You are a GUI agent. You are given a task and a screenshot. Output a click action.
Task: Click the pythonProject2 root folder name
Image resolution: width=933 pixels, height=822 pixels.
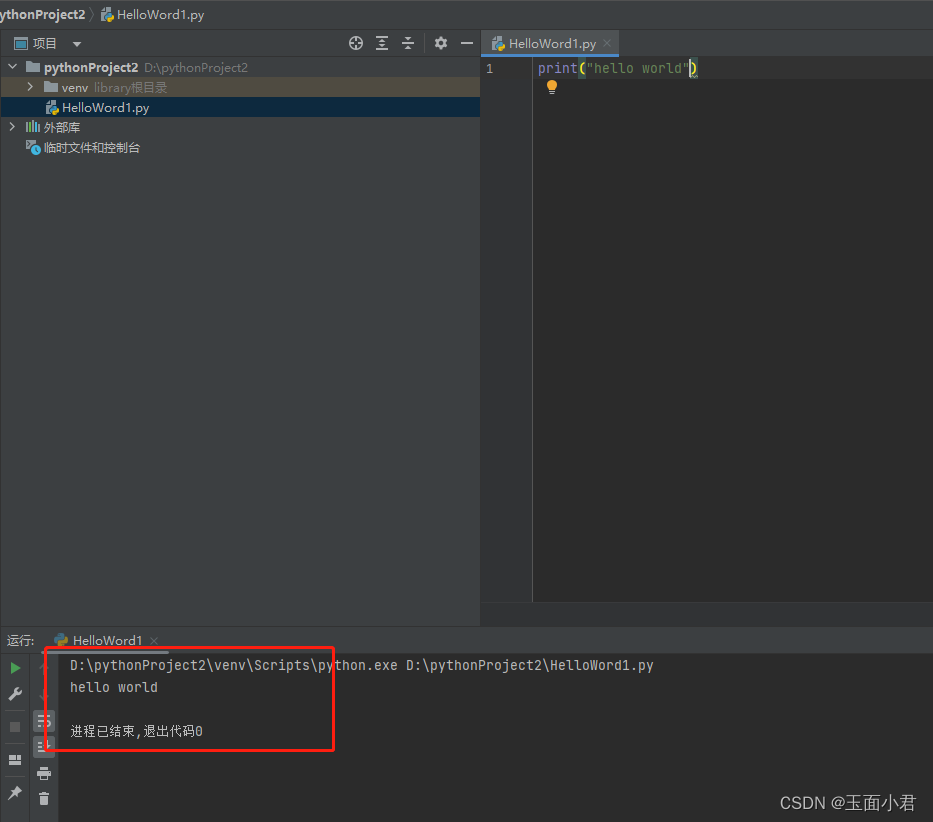(x=91, y=67)
